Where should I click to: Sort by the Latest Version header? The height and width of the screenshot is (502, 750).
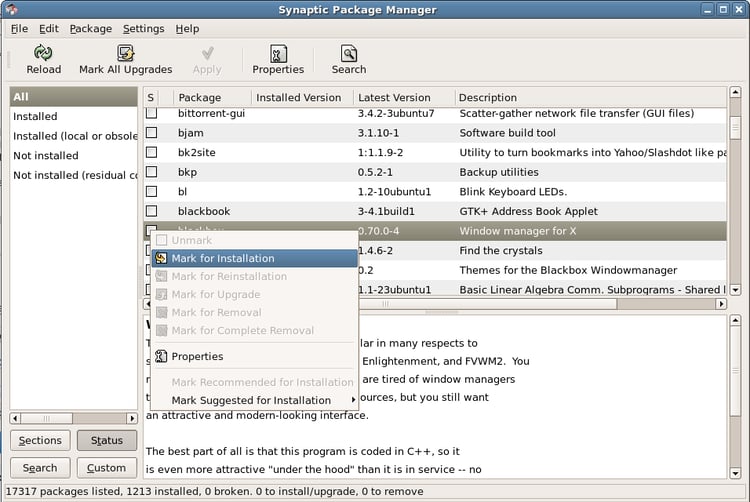(404, 98)
